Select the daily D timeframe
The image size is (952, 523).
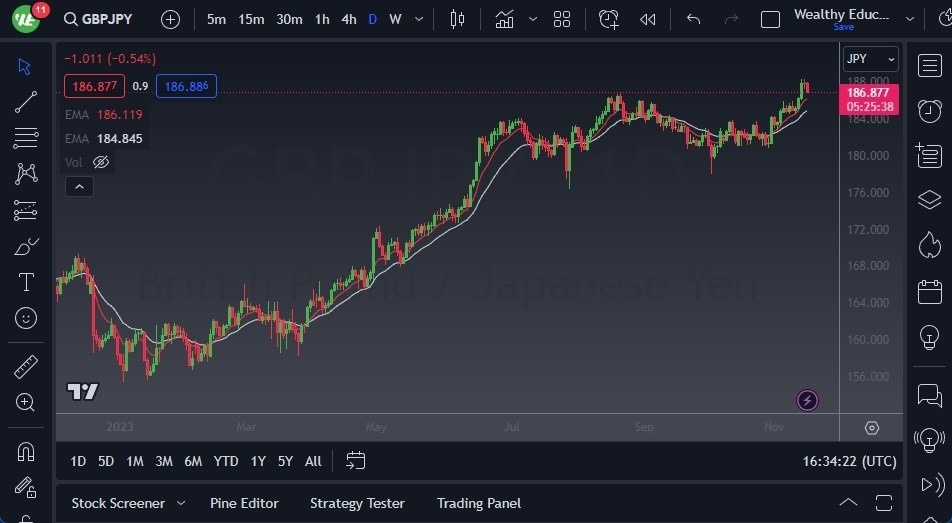tap(372, 19)
